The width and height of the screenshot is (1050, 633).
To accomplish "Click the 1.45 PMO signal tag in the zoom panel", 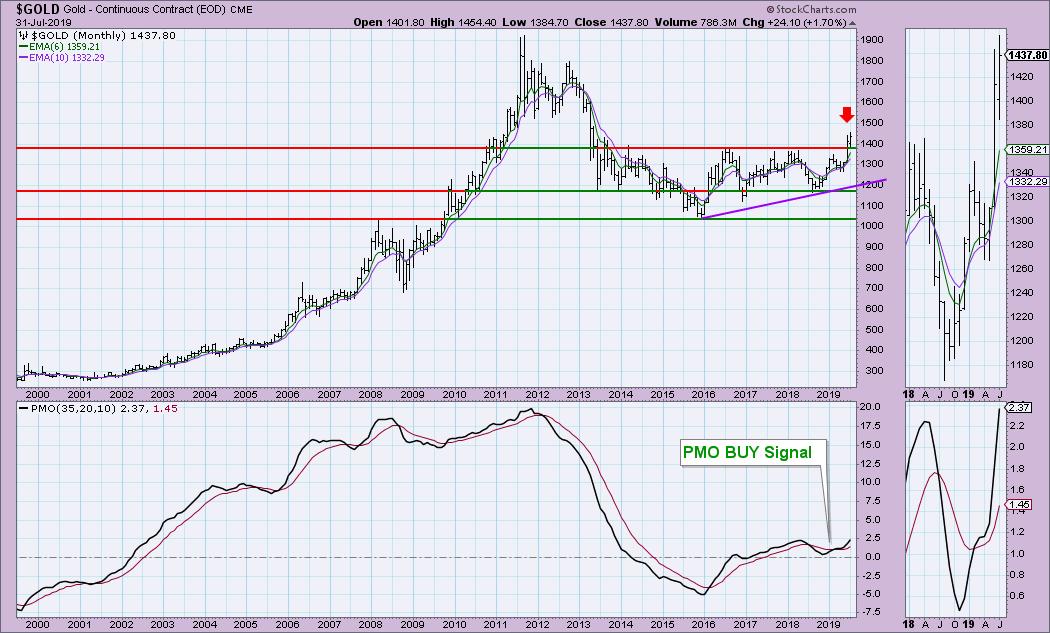I will (1019, 504).
